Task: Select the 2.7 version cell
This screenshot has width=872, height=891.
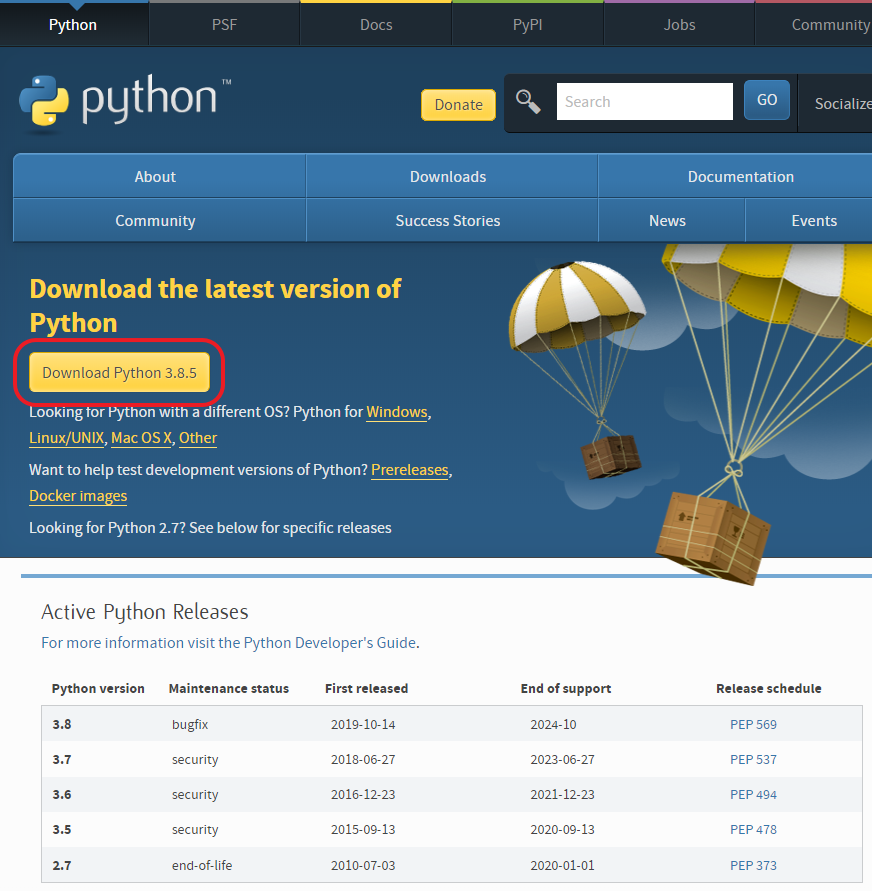Action: [62, 865]
